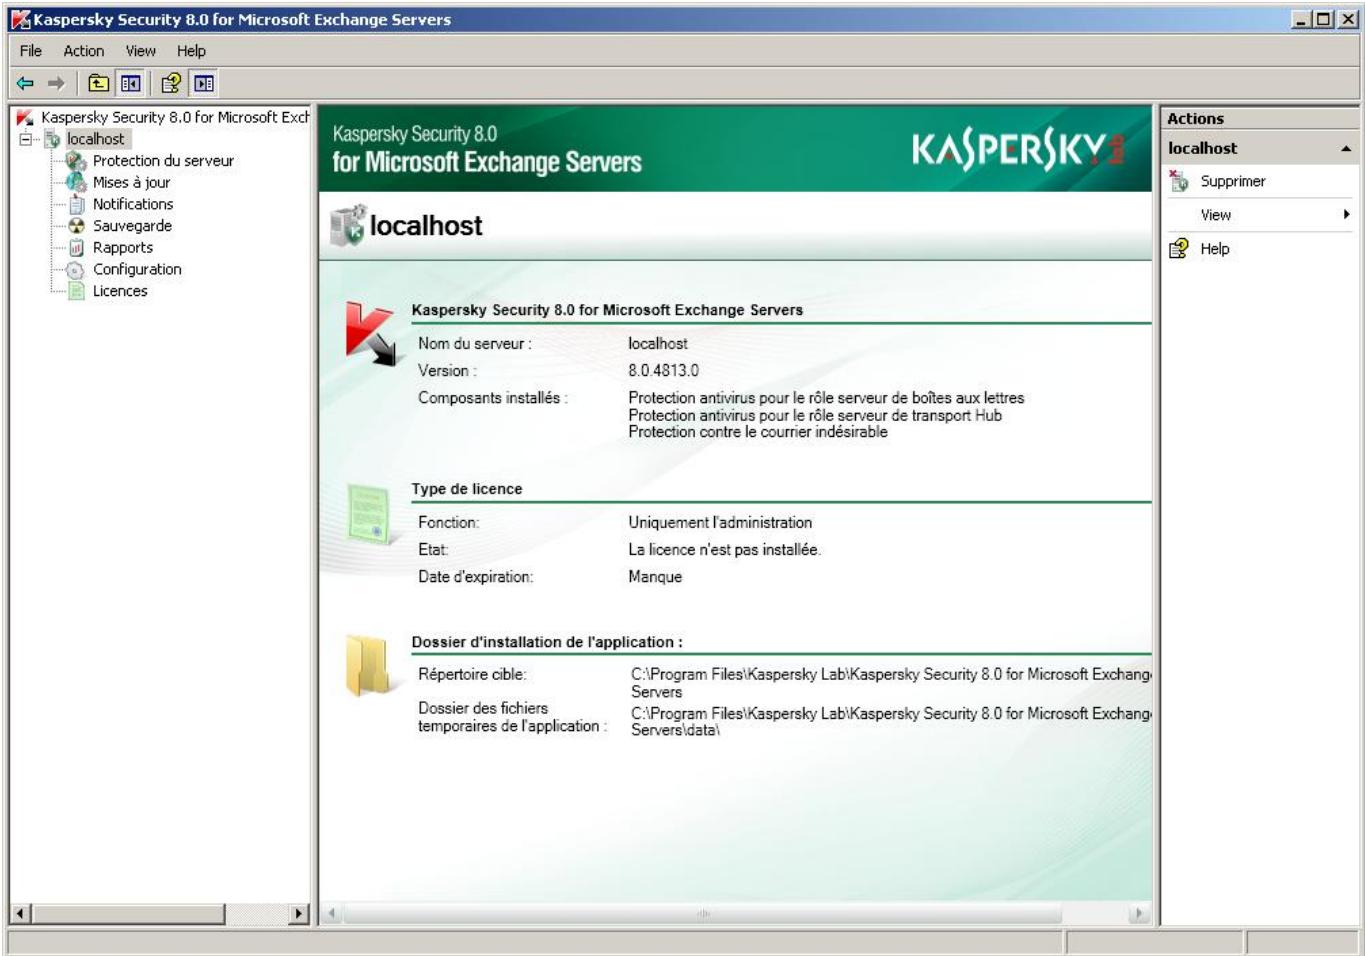The width and height of the screenshot is (1365, 956).
Task: Click View entry in Actions pane
Action: 1216,215
